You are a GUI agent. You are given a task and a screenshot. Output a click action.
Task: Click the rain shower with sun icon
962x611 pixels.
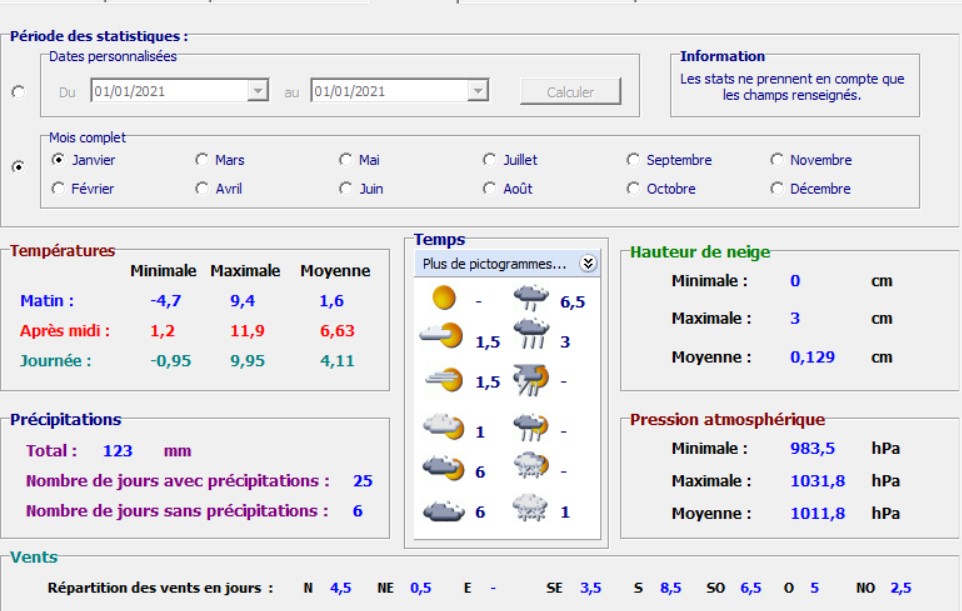(529, 428)
